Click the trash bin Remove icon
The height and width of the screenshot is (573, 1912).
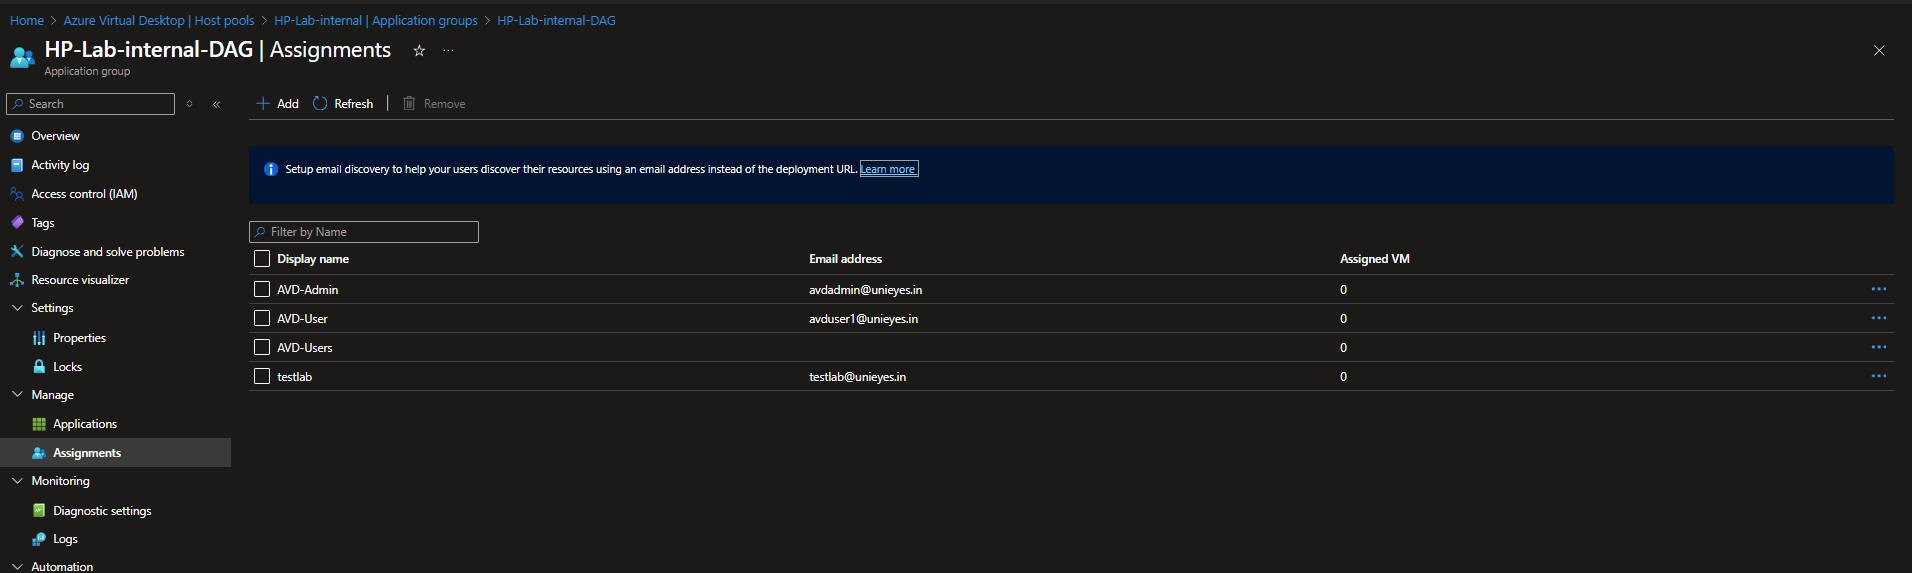click(x=409, y=104)
